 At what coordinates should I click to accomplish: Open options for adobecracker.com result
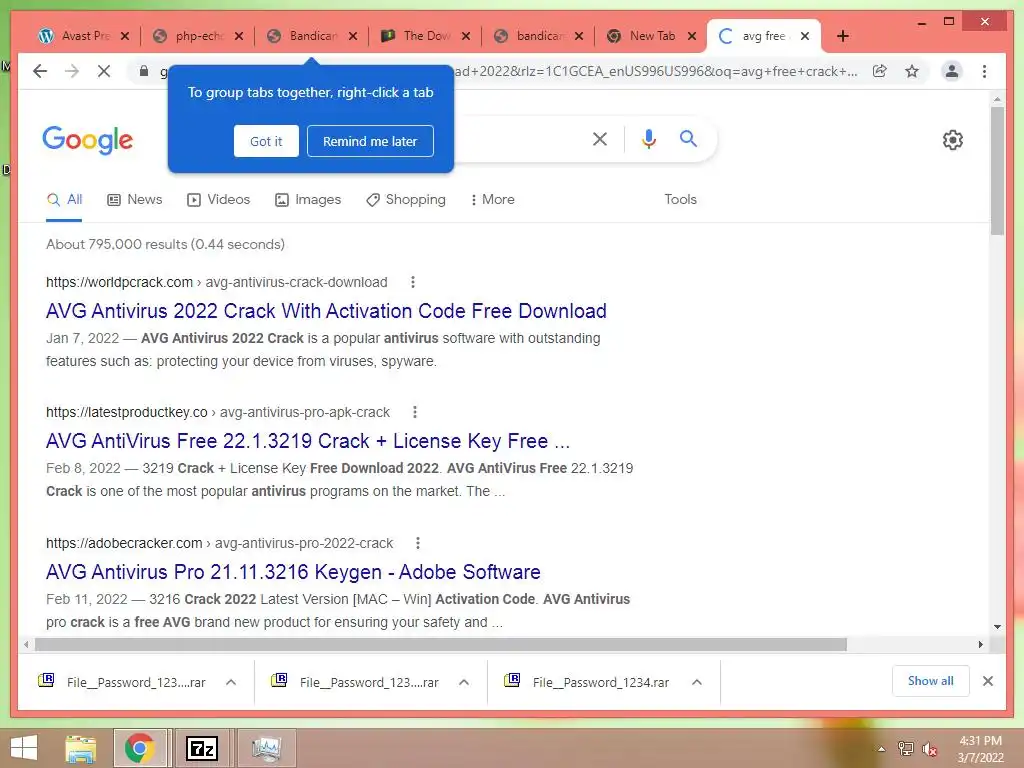(418, 543)
